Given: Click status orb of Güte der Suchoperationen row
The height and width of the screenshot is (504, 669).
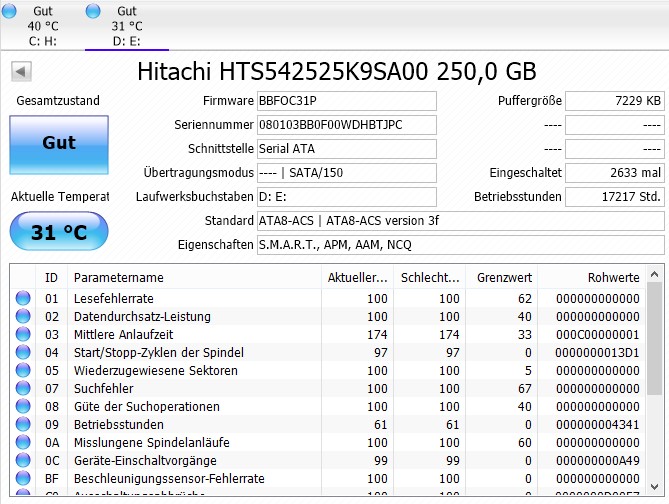Looking at the screenshot, I should [23, 406].
